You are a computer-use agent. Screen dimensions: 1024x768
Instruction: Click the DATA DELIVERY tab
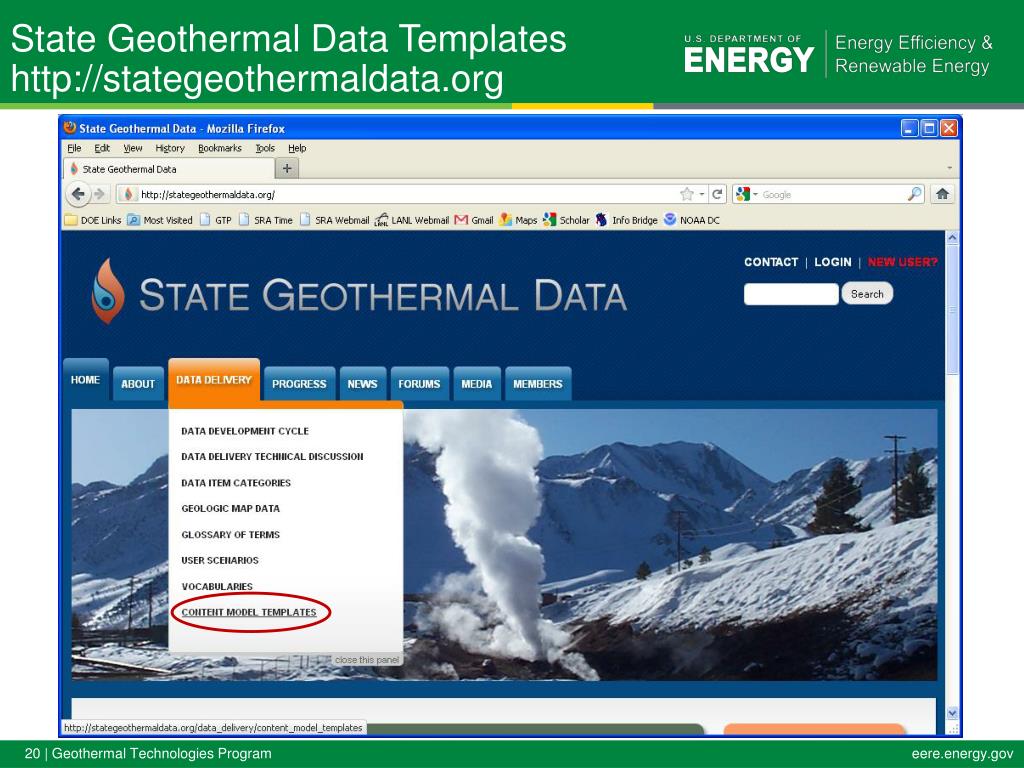point(214,379)
